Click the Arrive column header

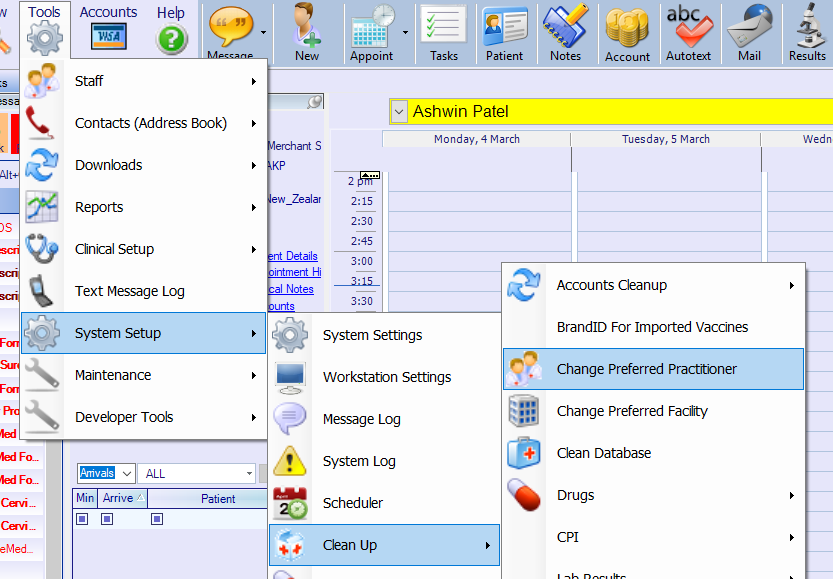123,498
